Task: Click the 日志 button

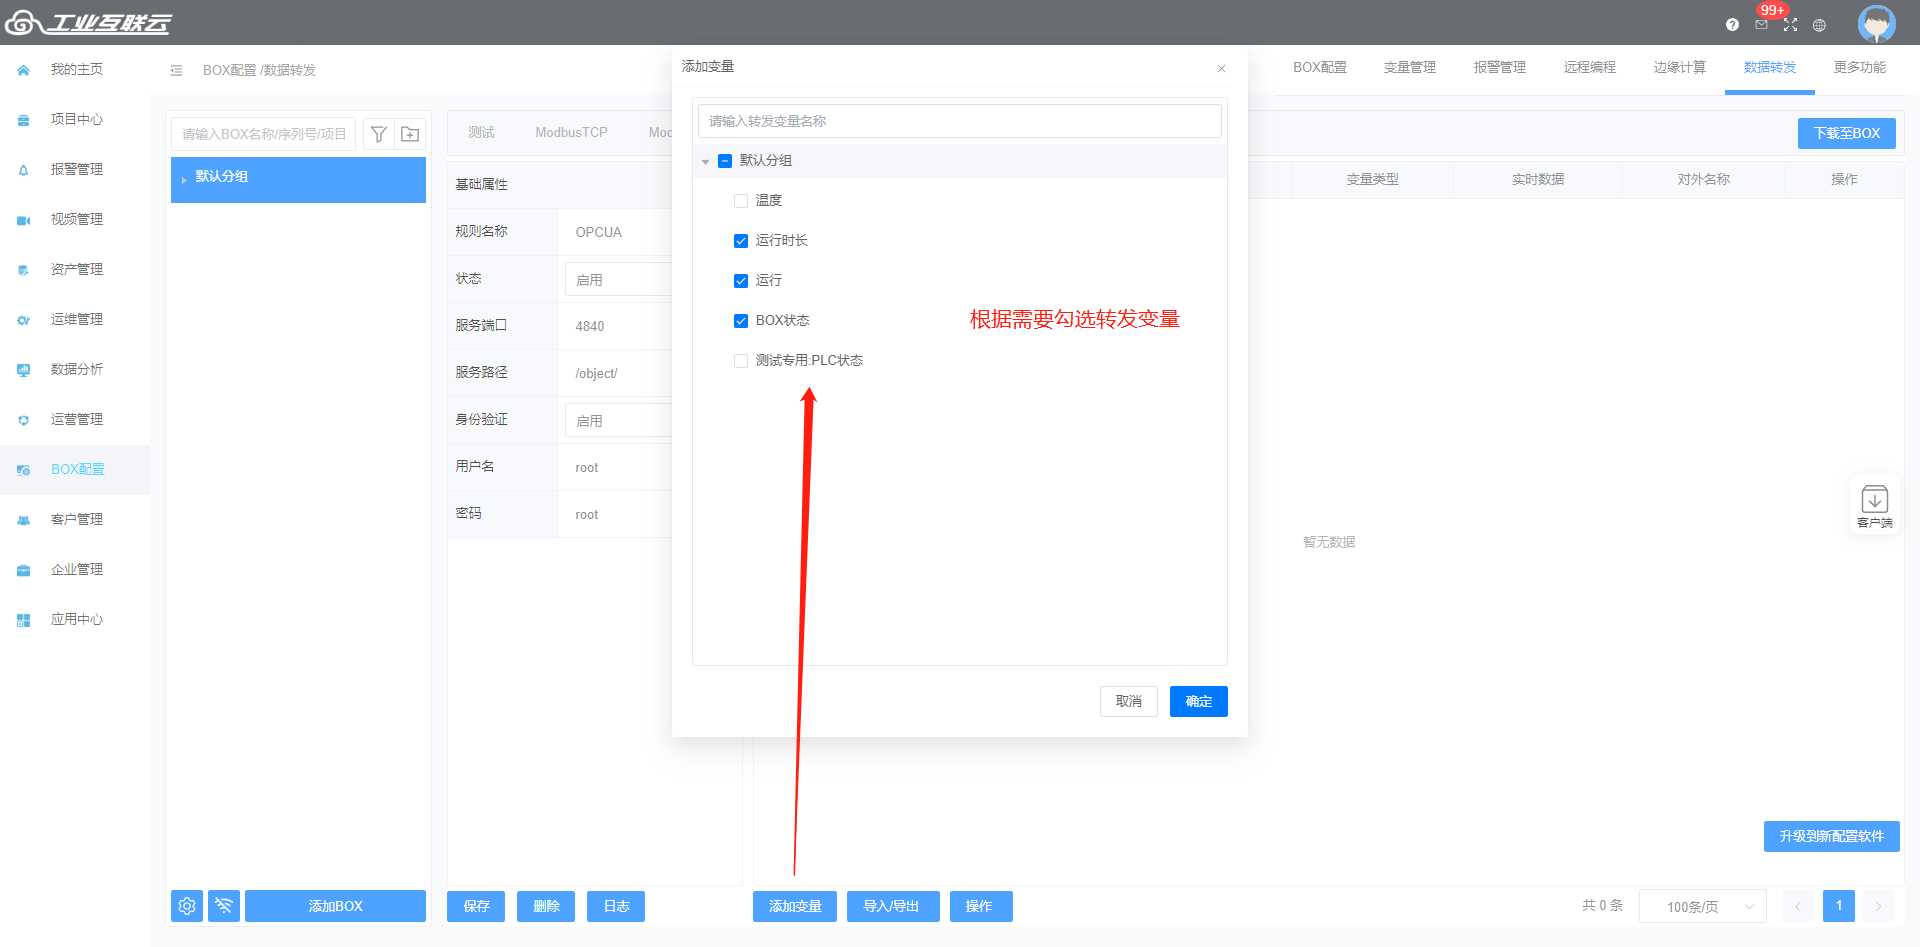Action: [616, 906]
